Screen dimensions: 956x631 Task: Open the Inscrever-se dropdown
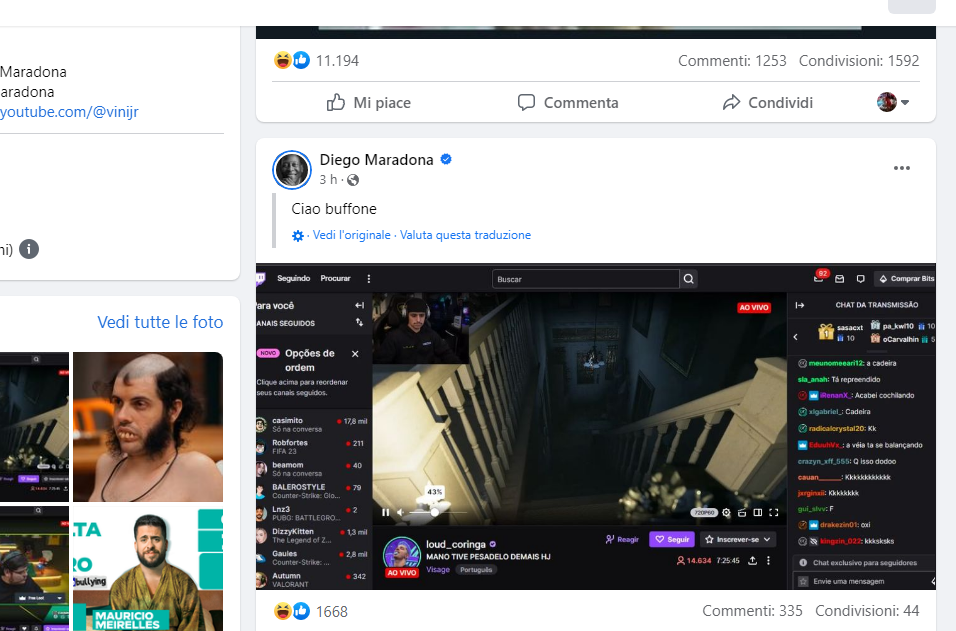738,540
